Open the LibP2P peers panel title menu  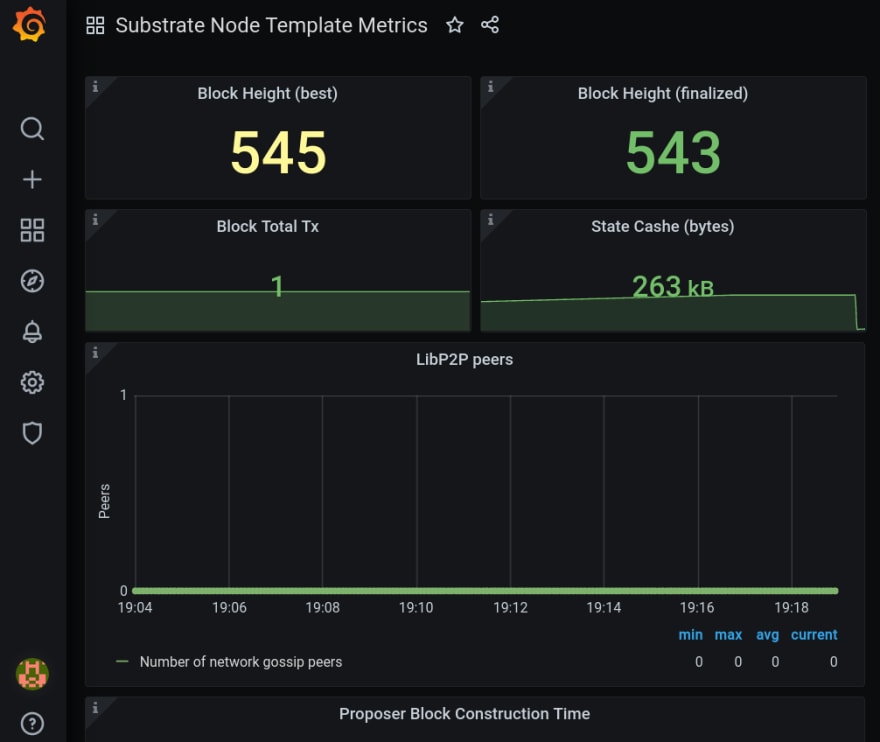464,359
